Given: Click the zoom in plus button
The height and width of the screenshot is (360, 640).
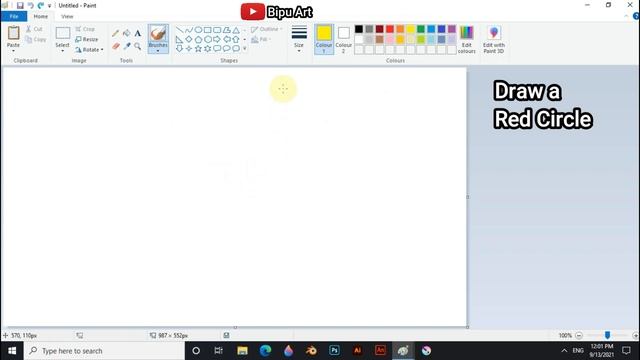Looking at the screenshot, I should point(636,336).
